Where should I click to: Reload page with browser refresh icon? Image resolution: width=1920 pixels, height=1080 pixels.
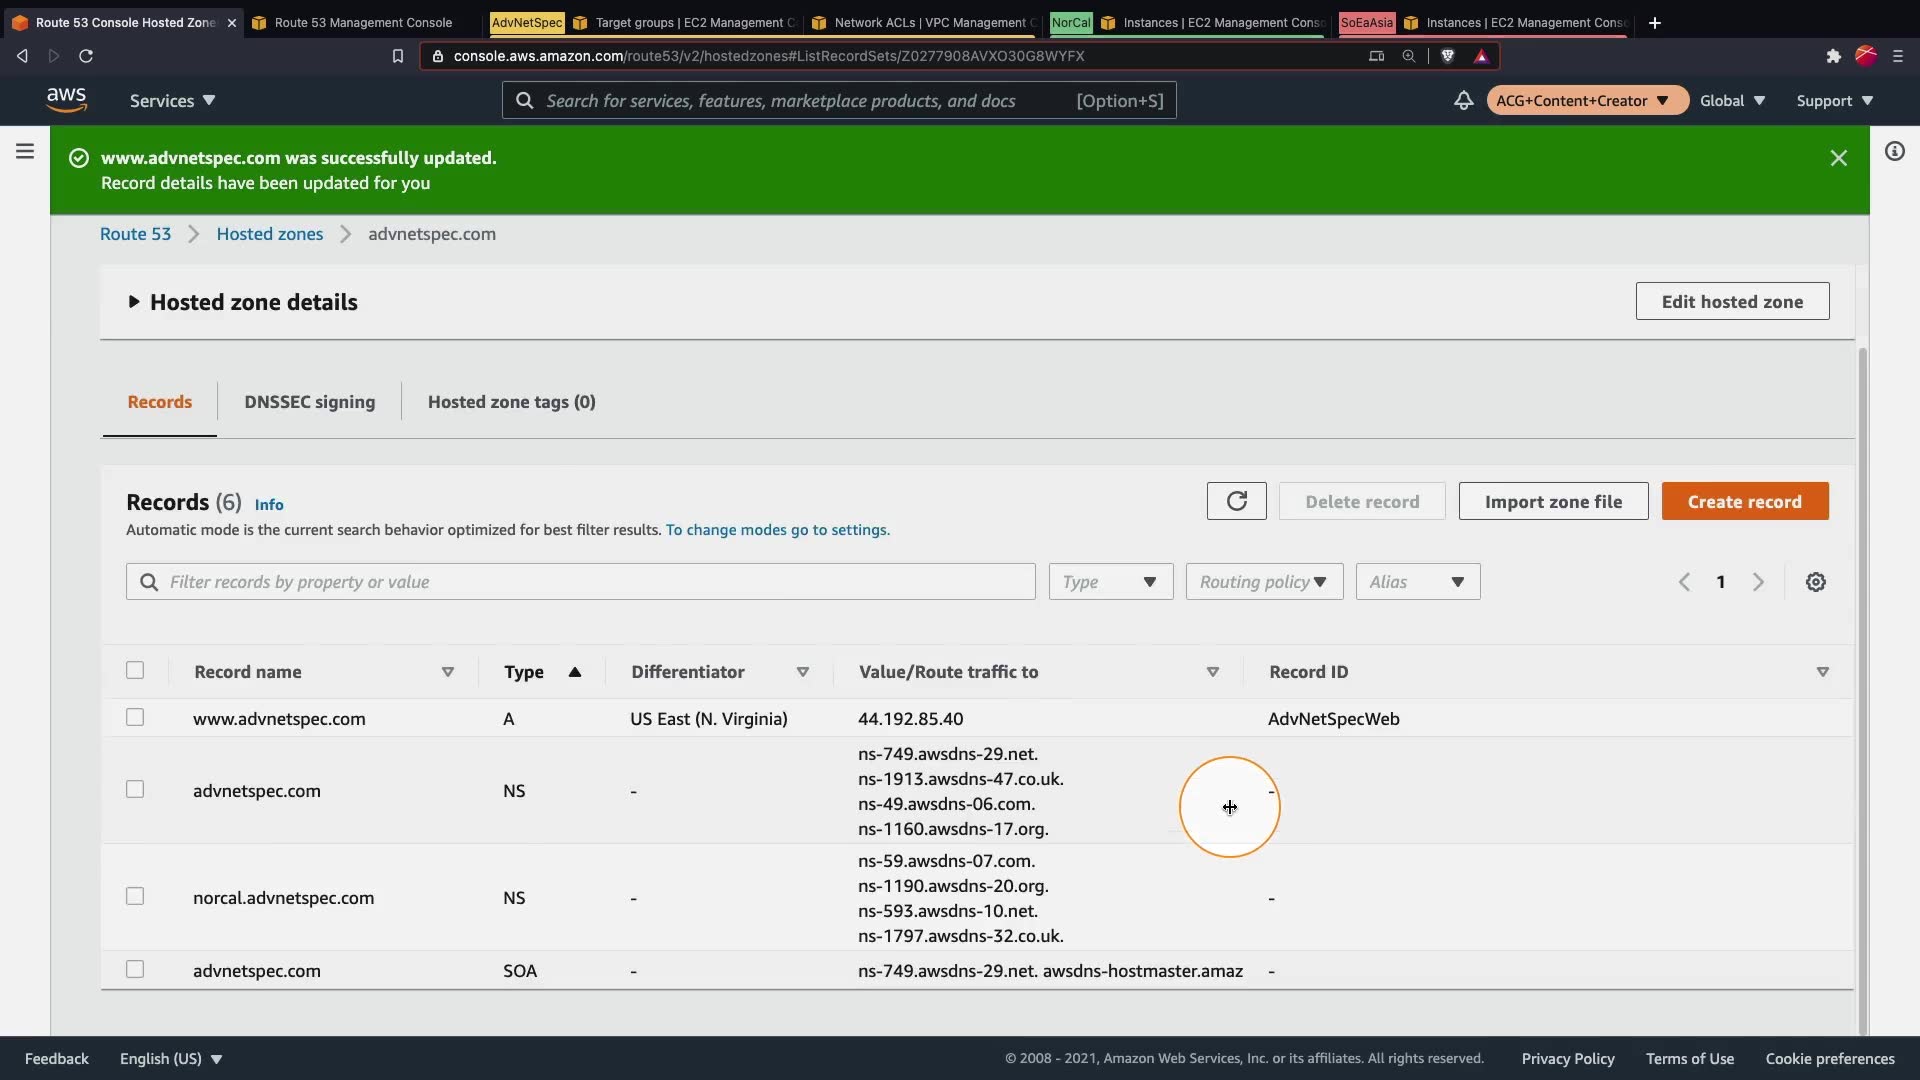point(86,56)
